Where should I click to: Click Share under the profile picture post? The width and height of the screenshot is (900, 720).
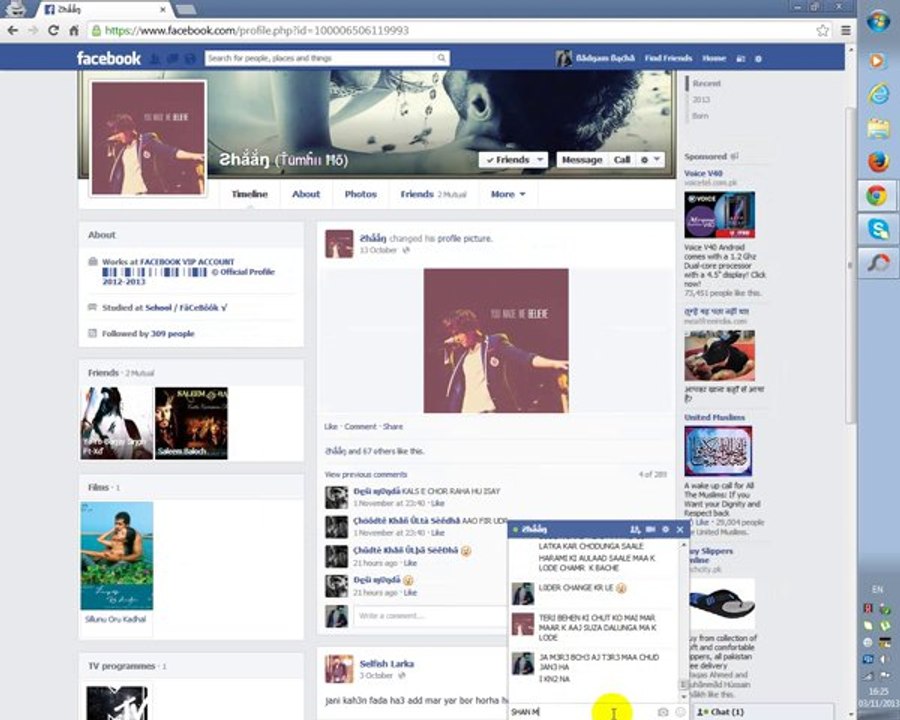(393, 427)
